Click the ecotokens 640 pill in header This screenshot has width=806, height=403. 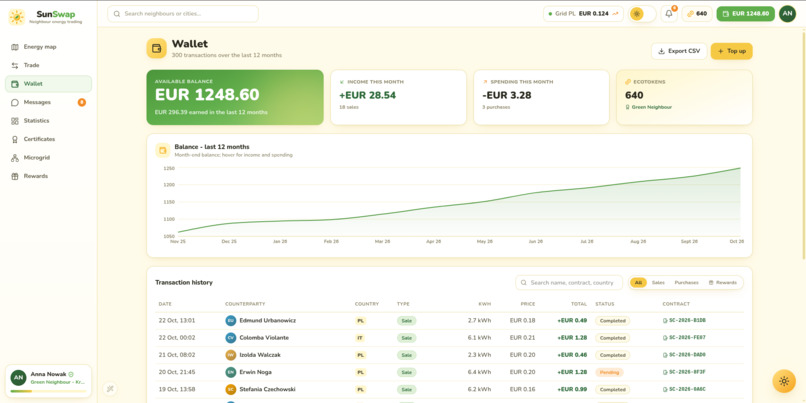pos(697,14)
